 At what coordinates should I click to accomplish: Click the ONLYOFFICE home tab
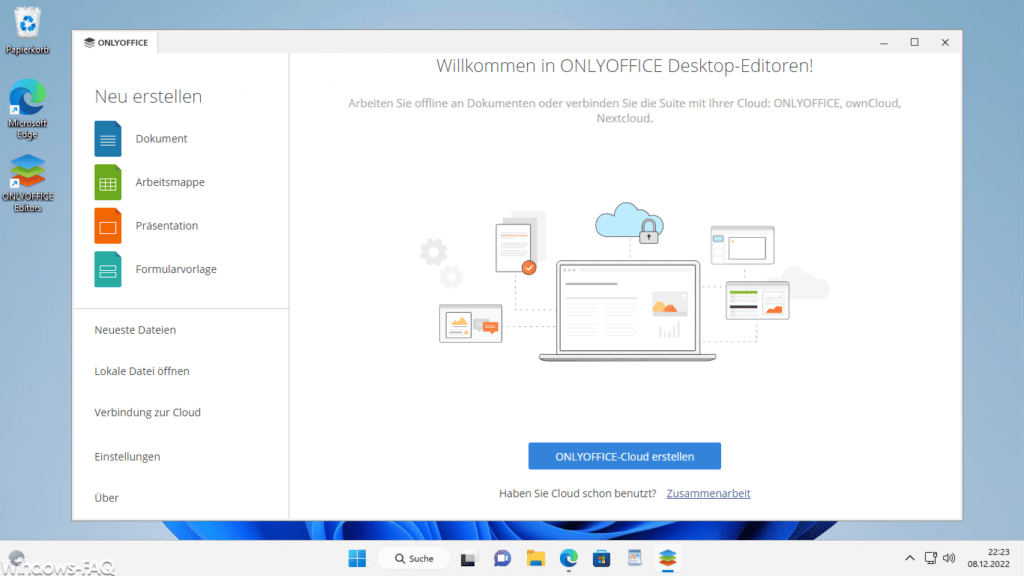(x=116, y=42)
